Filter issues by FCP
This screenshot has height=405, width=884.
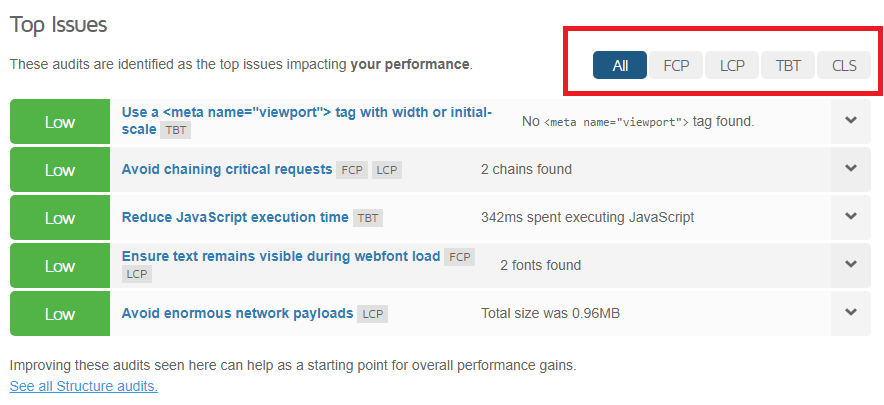click(676, 65)
